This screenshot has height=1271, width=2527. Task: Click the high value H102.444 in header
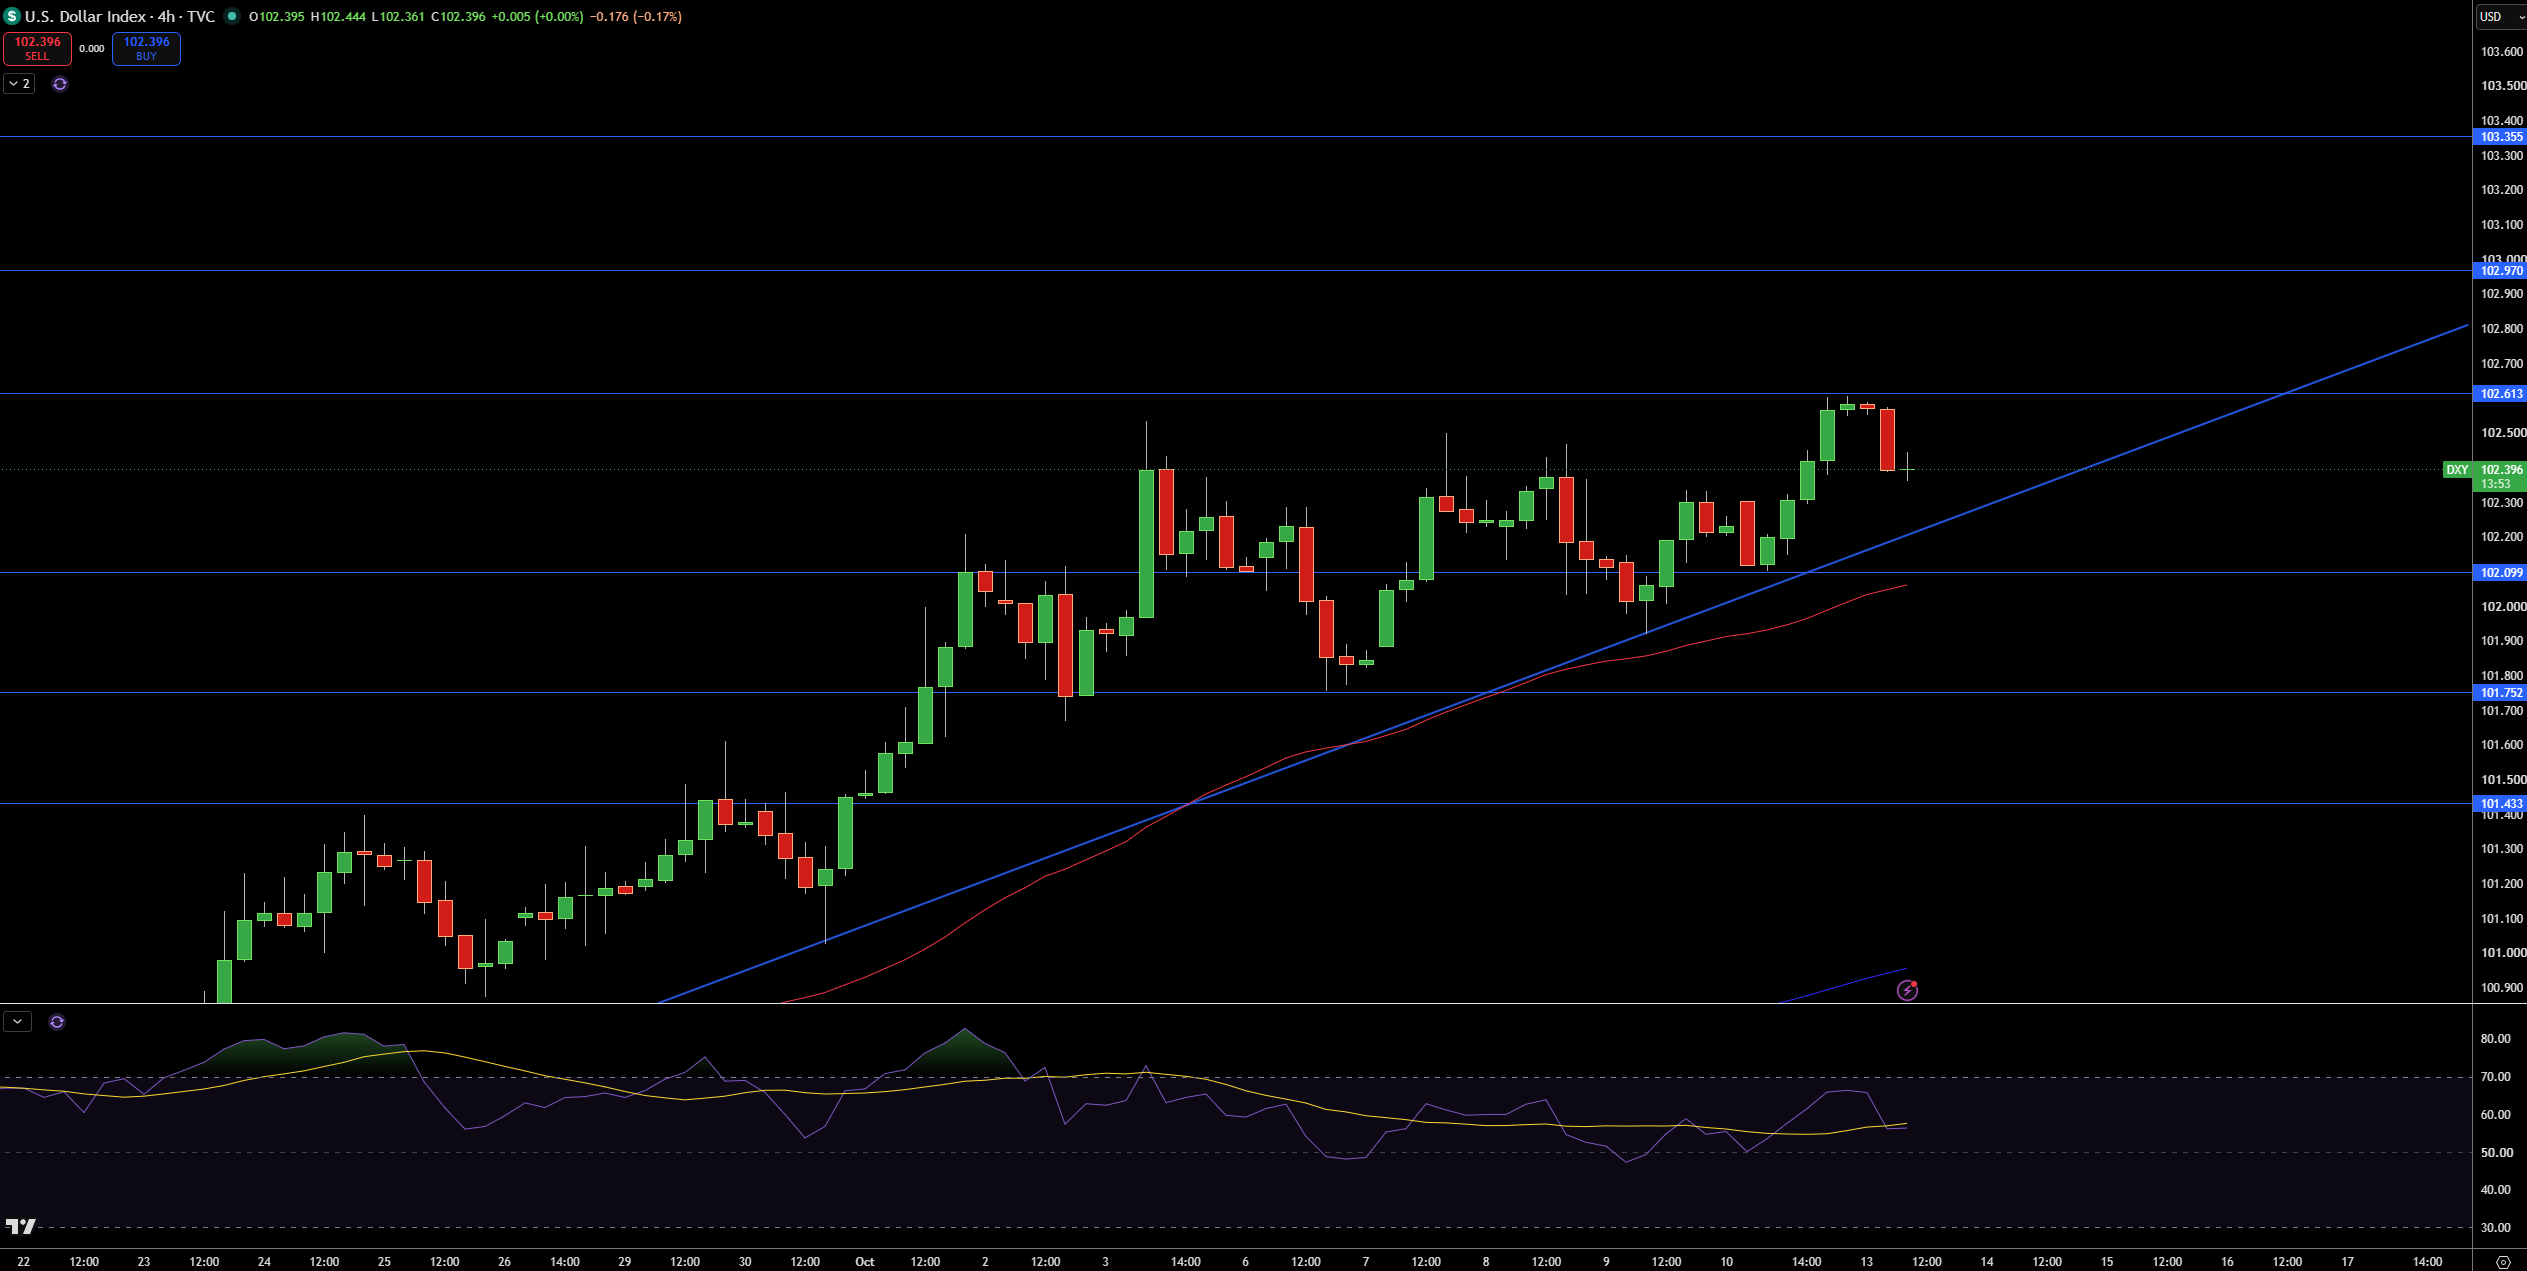click(338, 17)
